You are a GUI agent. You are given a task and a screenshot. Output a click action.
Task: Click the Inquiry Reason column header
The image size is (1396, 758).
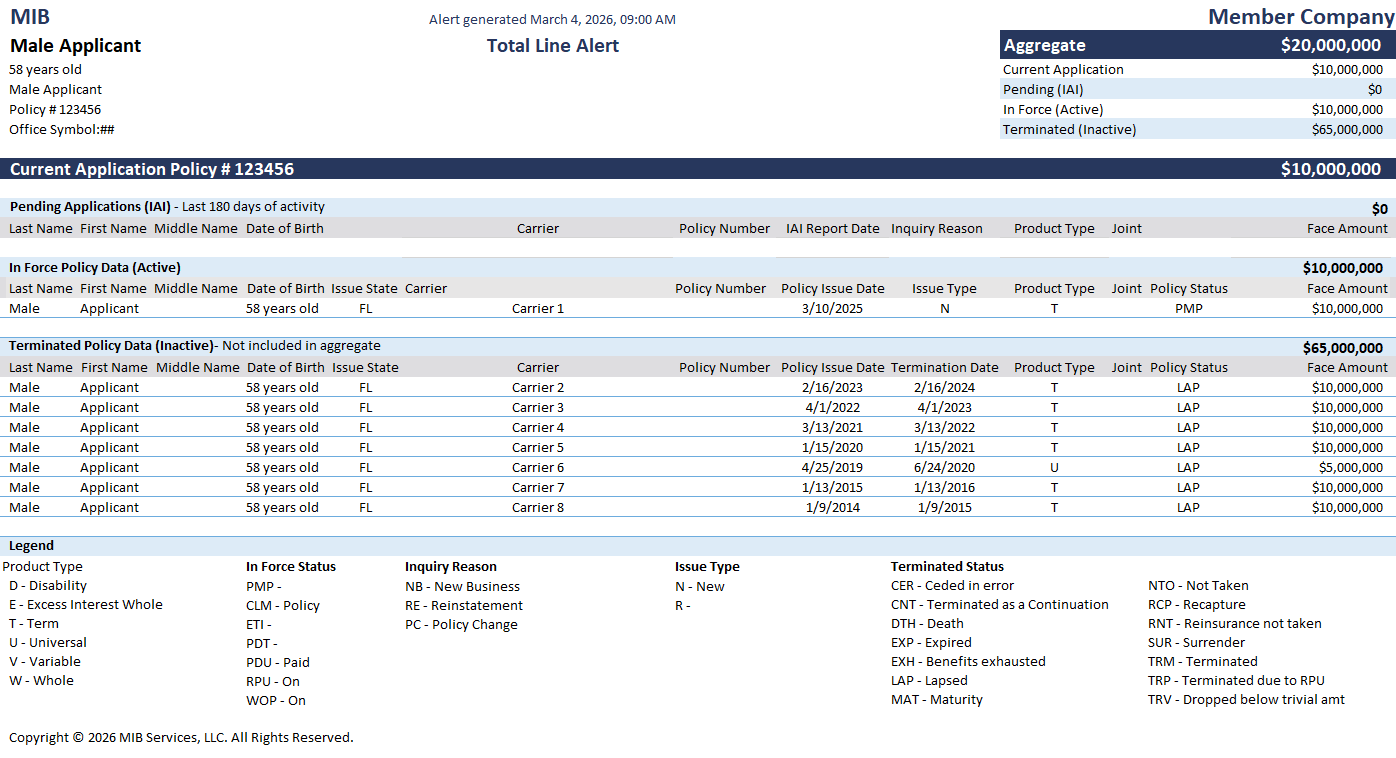point(937,228)
